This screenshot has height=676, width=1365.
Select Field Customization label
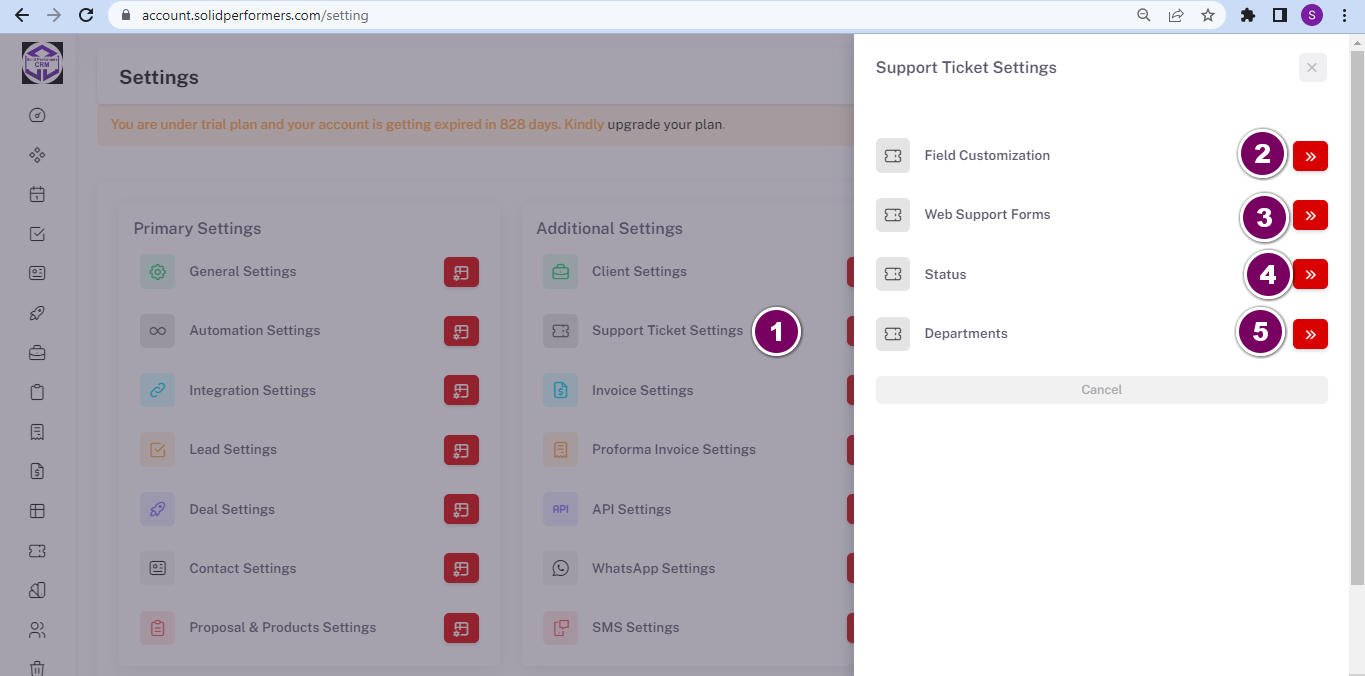[x=987, y=155]
